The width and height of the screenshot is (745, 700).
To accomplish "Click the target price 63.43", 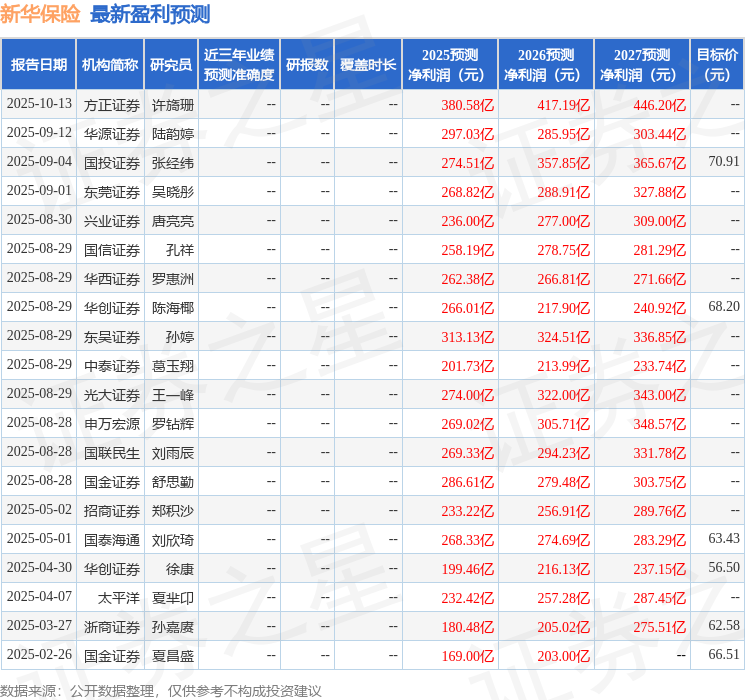I will 724,538.
